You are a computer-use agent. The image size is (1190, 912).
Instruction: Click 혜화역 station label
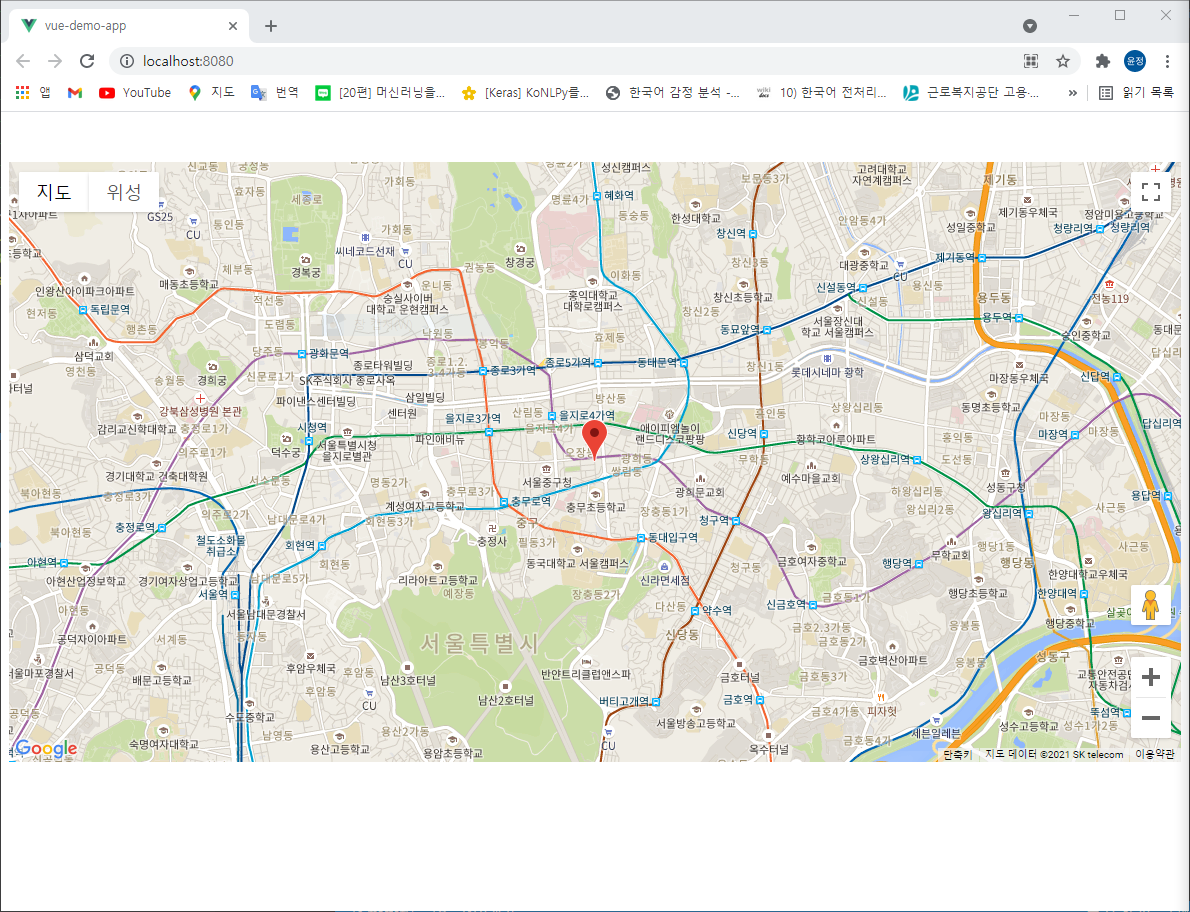[619, 195]
